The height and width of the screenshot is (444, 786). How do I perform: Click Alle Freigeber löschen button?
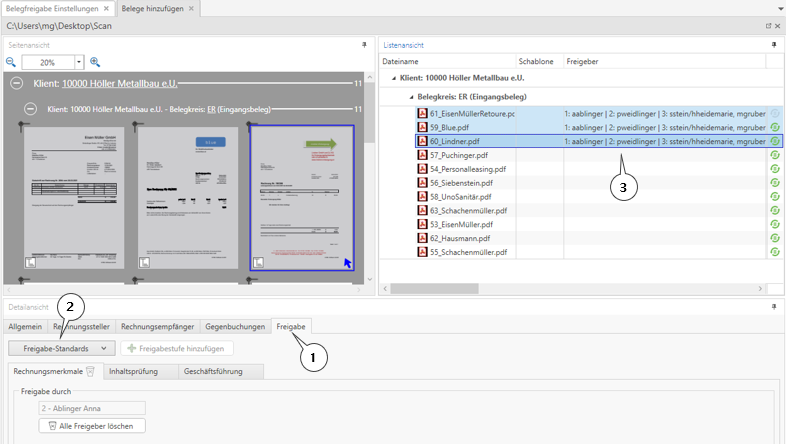[92, 426]
